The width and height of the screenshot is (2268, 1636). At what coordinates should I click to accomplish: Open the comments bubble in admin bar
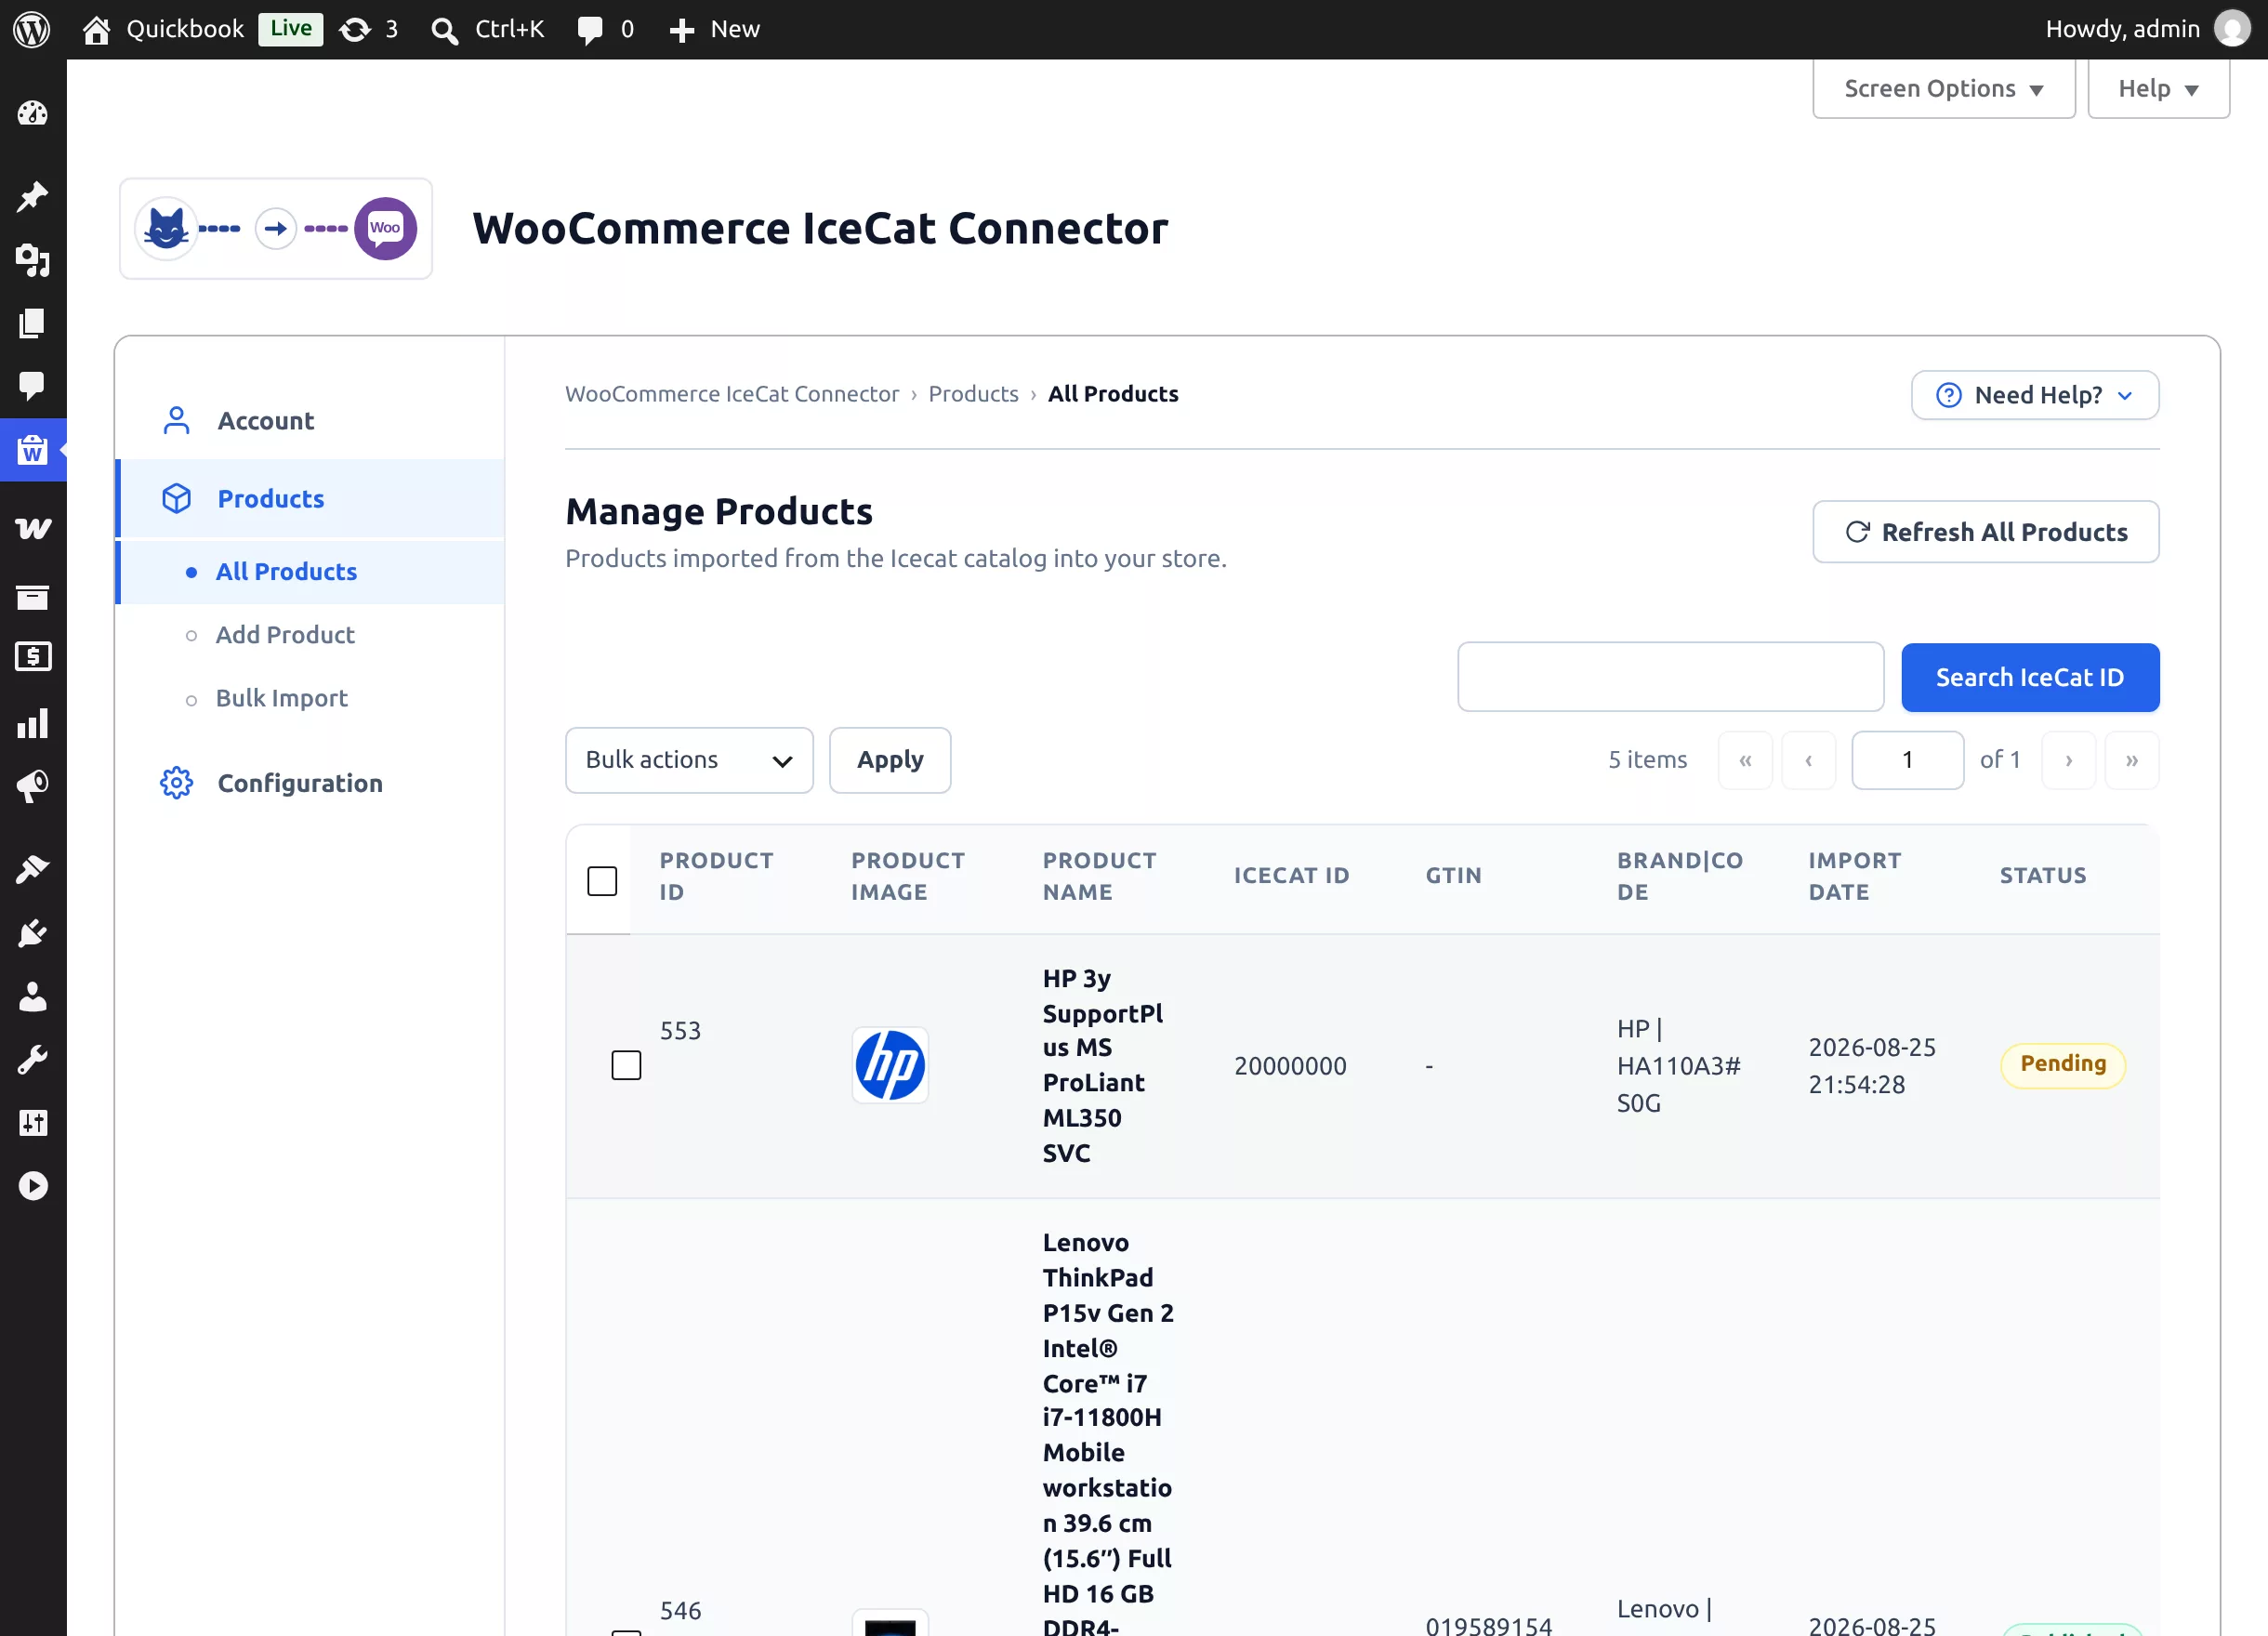[x=590, y=30]
